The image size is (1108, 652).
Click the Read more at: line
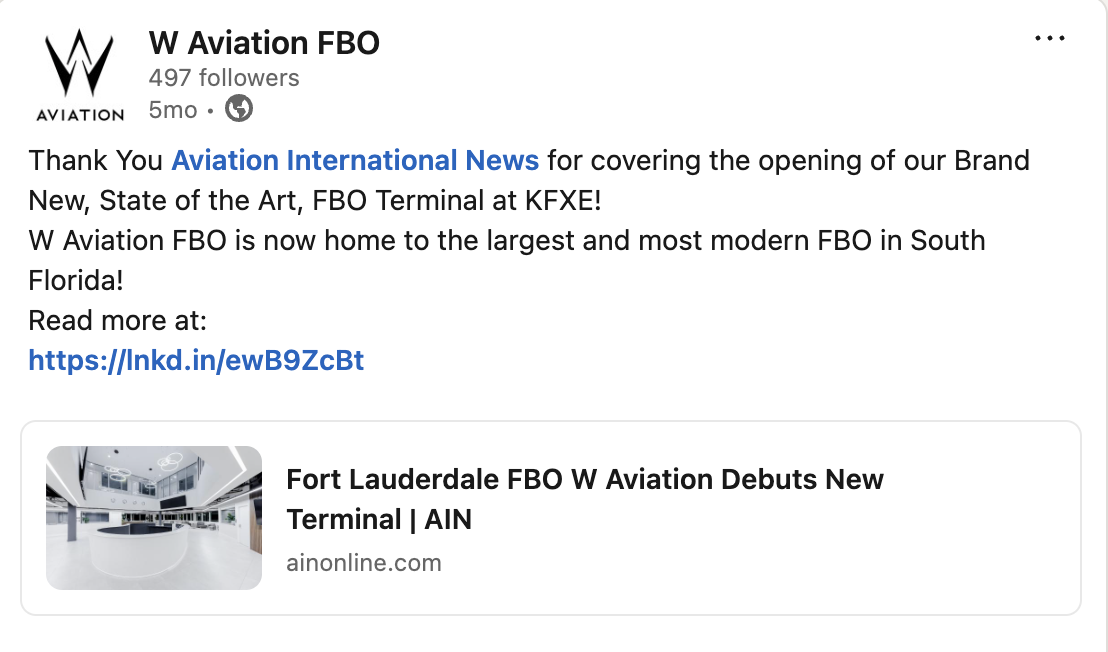pyautogui.click(x=117, y=321)
